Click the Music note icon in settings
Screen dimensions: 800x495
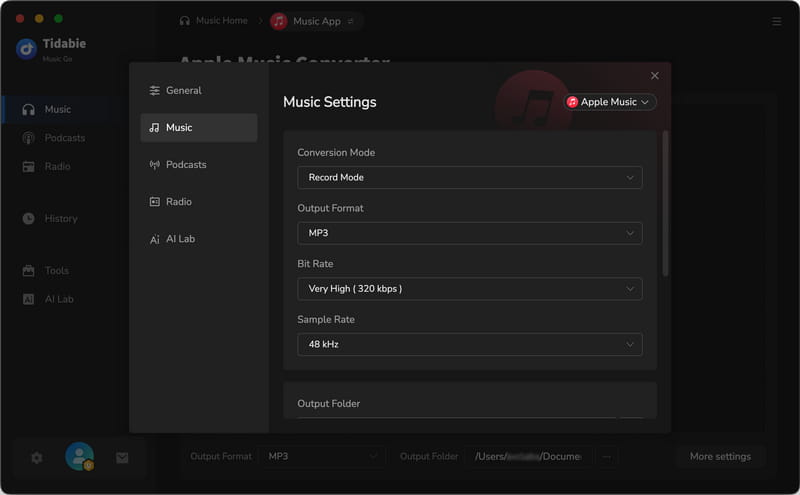click(x=154, y=128)
